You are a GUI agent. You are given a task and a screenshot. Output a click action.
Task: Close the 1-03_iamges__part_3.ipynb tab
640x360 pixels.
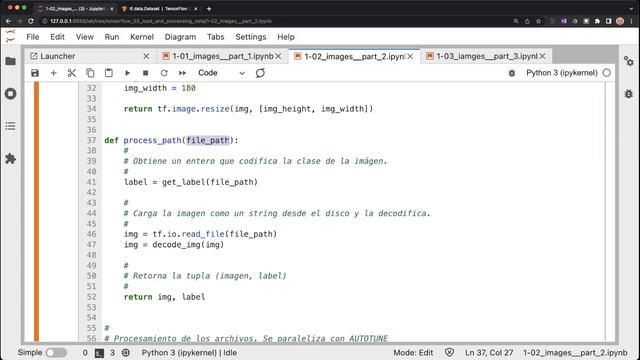tap(542, 56)
